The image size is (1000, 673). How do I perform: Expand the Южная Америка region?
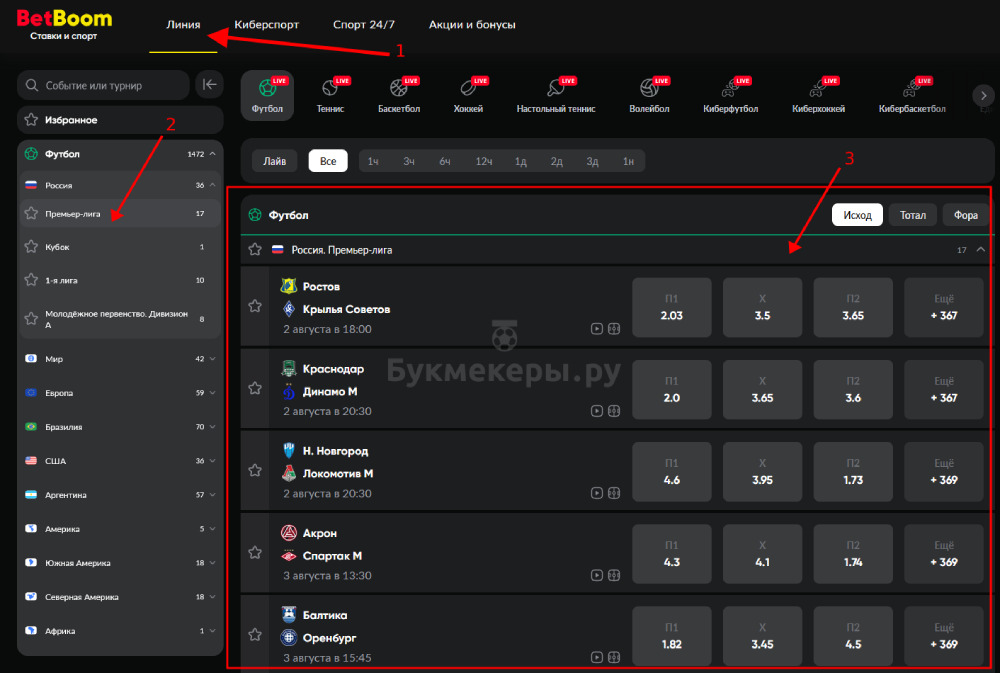point(212,563)
